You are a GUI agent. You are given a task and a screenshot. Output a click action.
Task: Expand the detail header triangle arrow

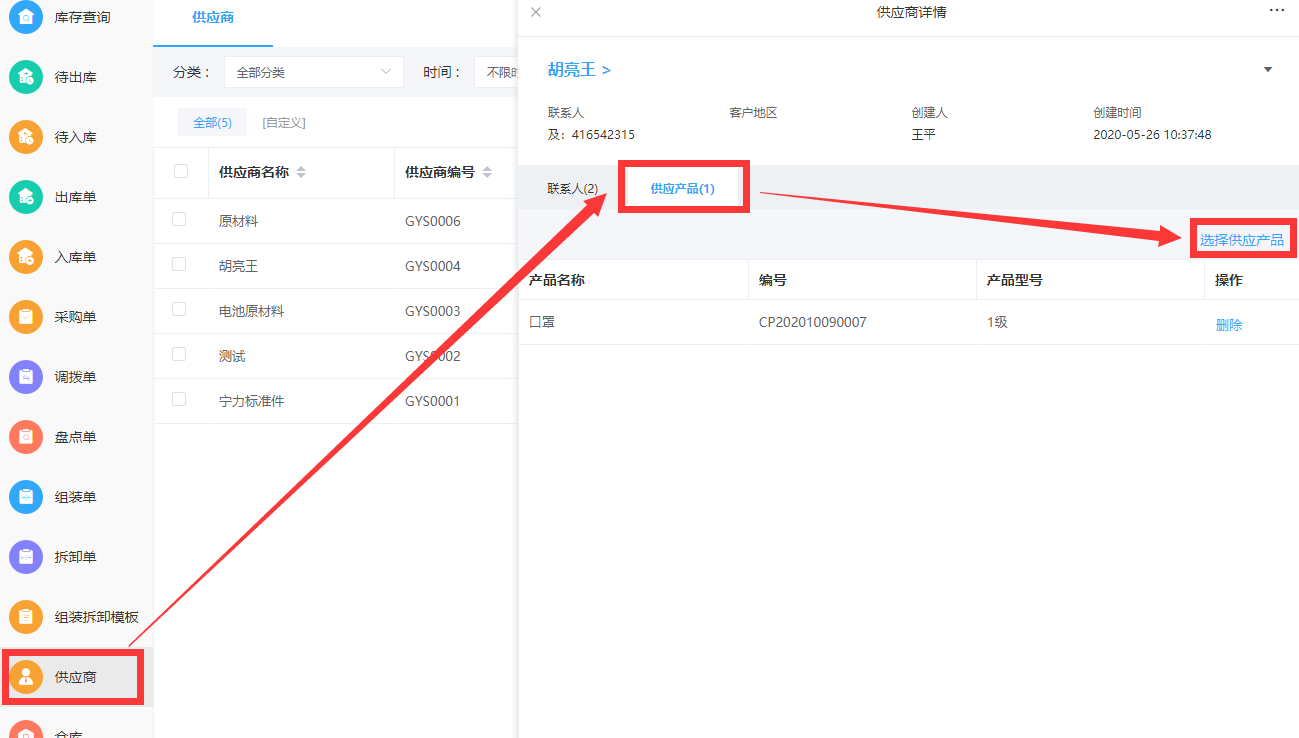pyautogui.click(x=1268, y=70)
